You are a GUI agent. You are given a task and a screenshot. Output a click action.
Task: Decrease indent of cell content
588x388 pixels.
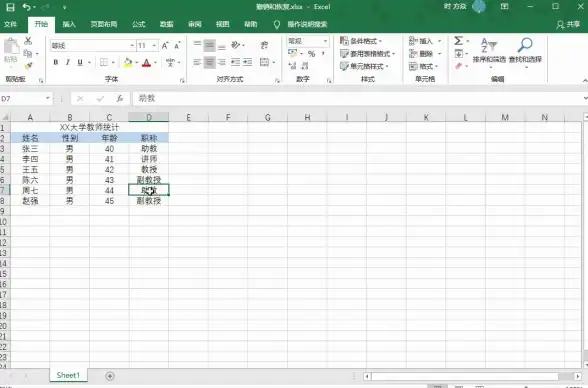coord(236,62)
